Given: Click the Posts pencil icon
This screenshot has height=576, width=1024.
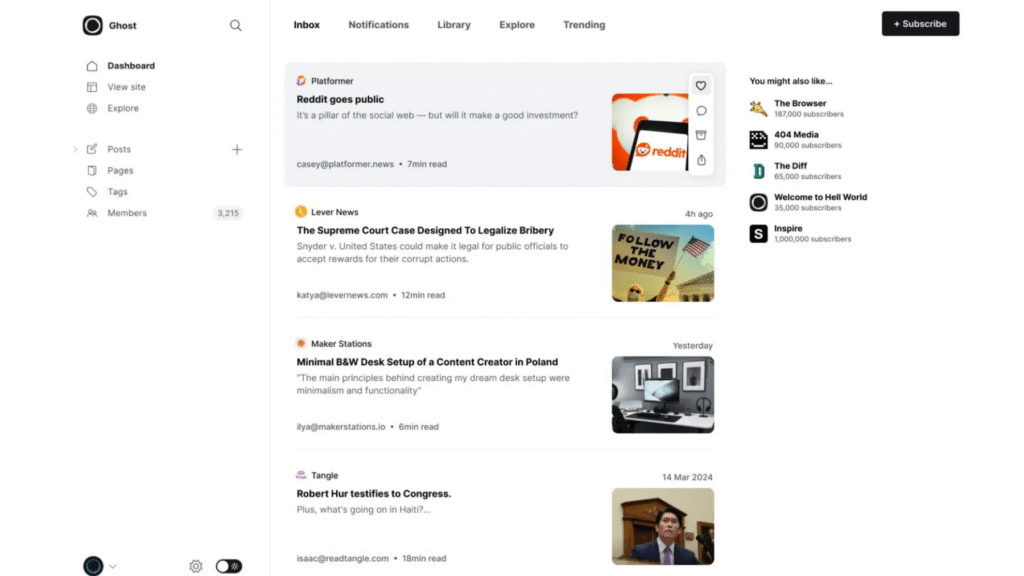Looking at the screenshot, I should tap(92, 150).
